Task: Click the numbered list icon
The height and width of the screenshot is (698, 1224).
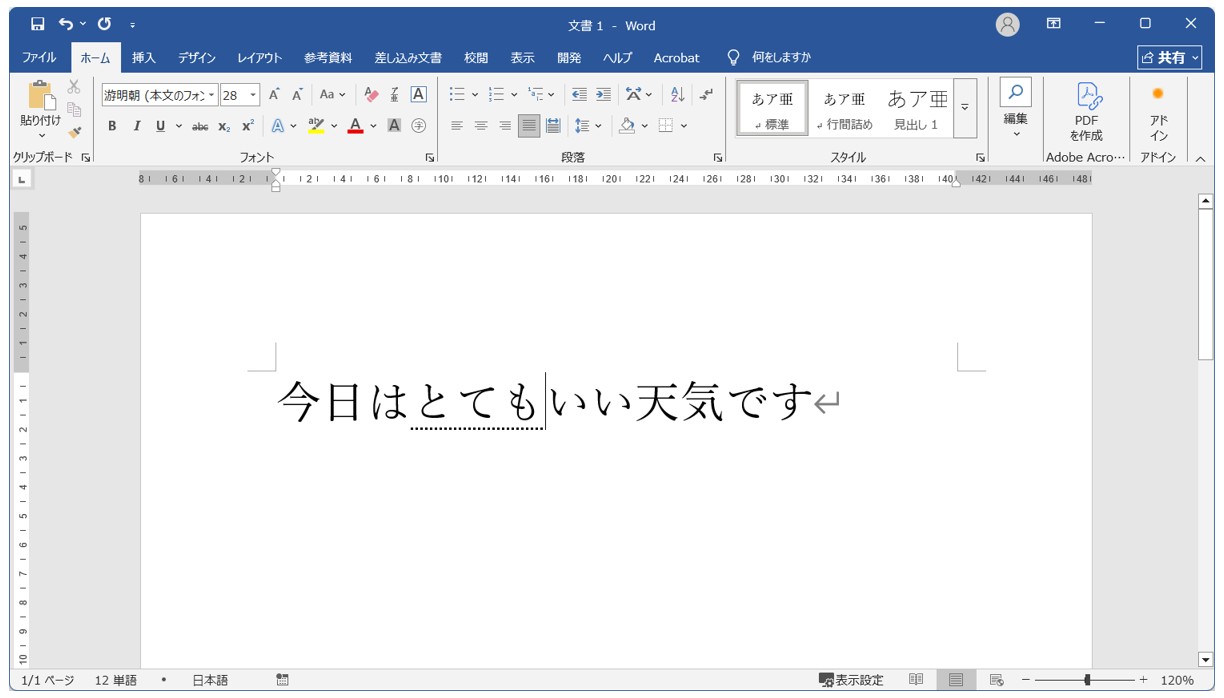Action: pyautogui.click(x=496, y=95)
